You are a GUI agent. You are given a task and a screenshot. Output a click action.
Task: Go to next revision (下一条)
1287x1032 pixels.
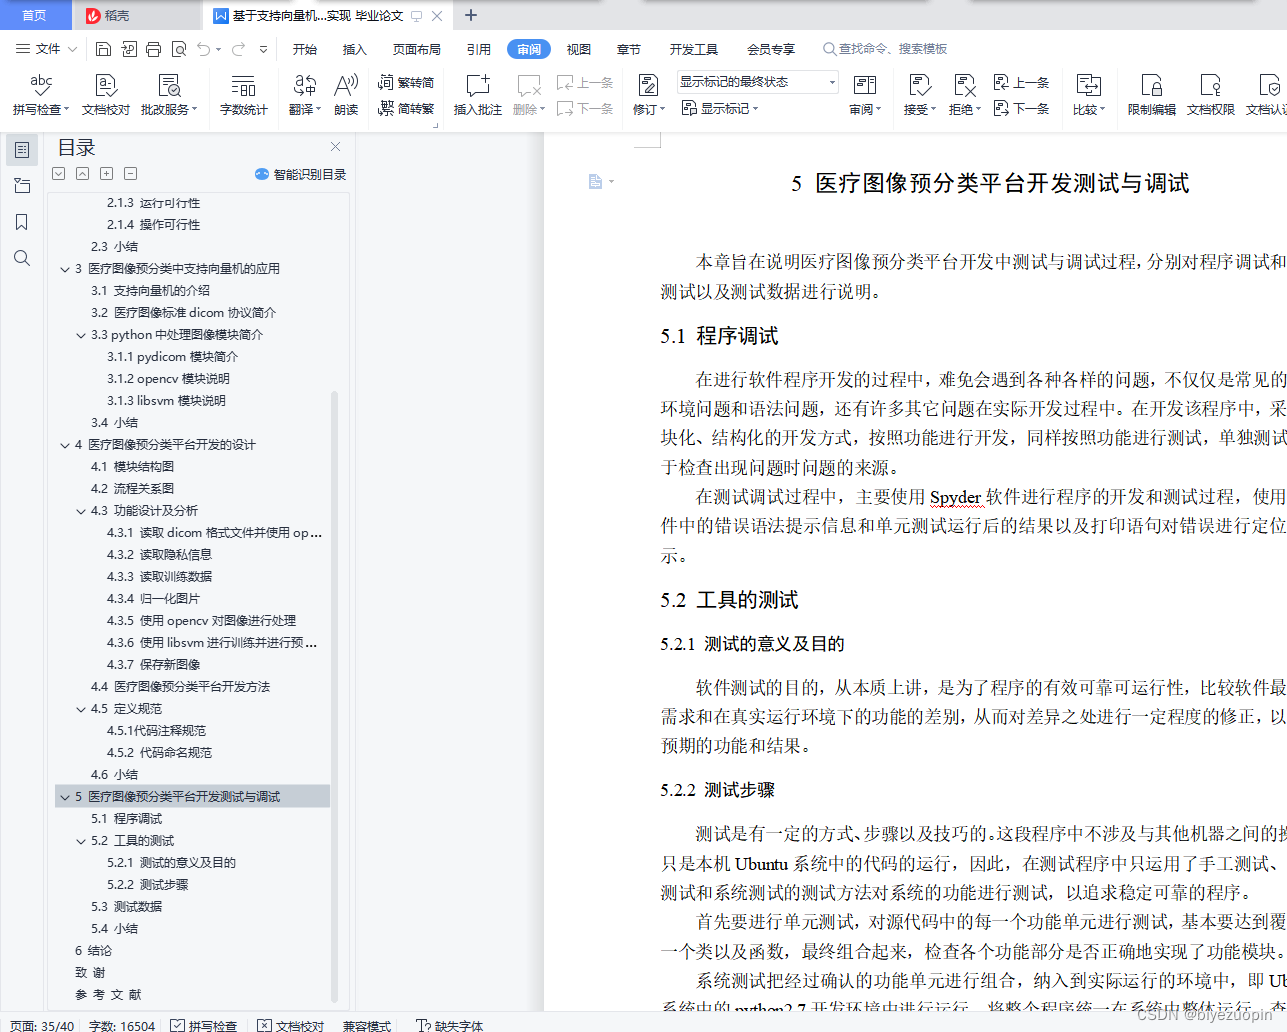click(1021, 108)
